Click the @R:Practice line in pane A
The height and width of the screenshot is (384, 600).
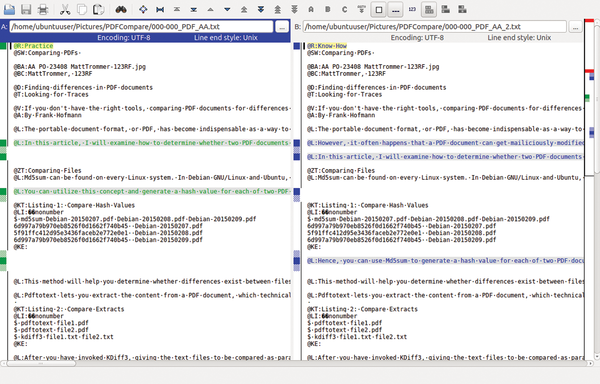(33, 46)
